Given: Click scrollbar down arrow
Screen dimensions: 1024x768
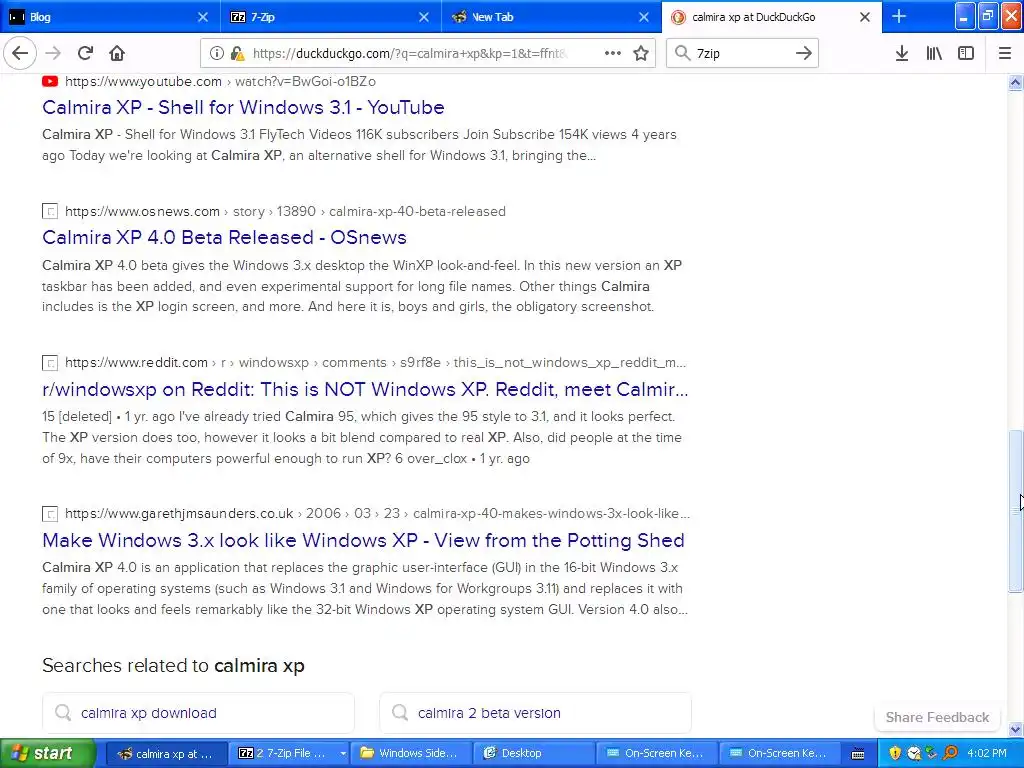Looking at the screenshot, I should (1015, 729).
